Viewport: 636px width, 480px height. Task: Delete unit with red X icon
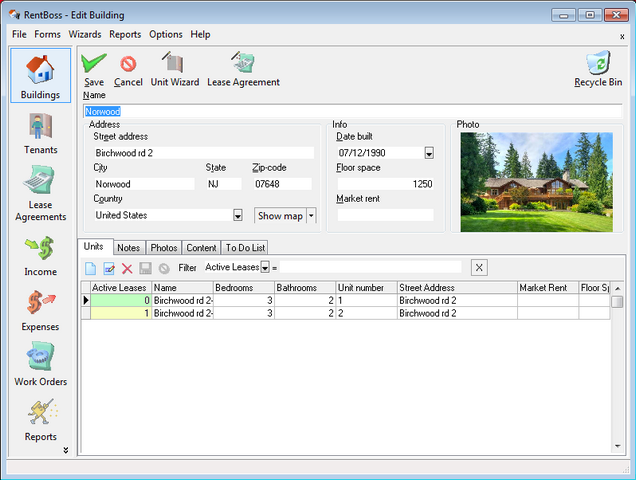pyautogui.click(x=127, y=268)
